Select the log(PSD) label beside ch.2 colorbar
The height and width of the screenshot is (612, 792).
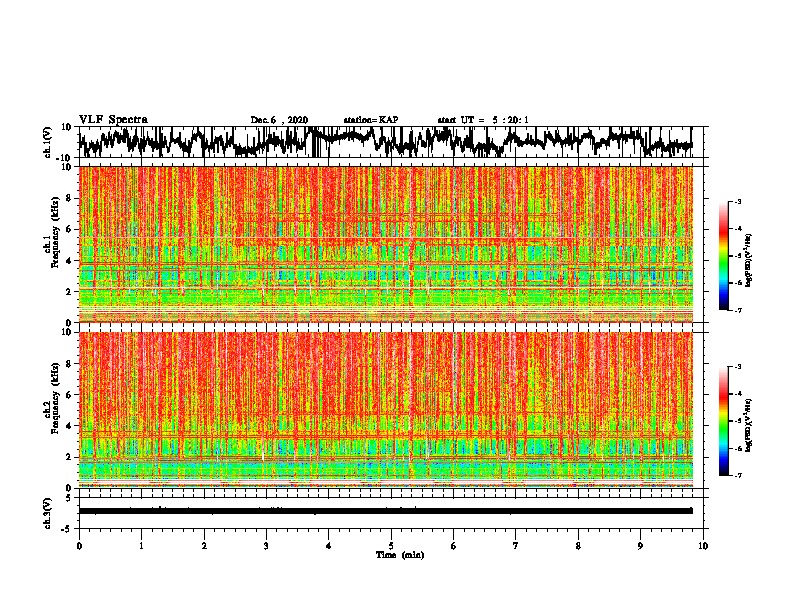point(749,425)
